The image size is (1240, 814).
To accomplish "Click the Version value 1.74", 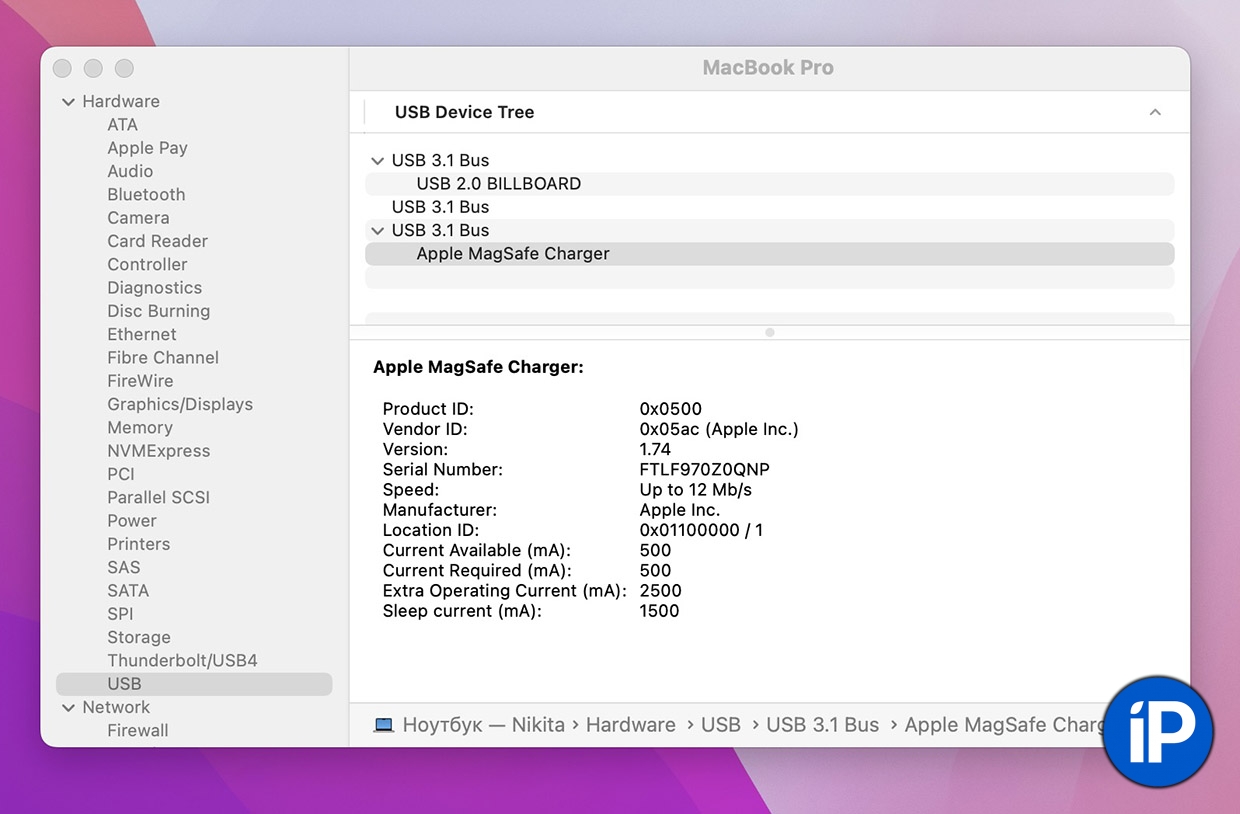I will point(655,450).
